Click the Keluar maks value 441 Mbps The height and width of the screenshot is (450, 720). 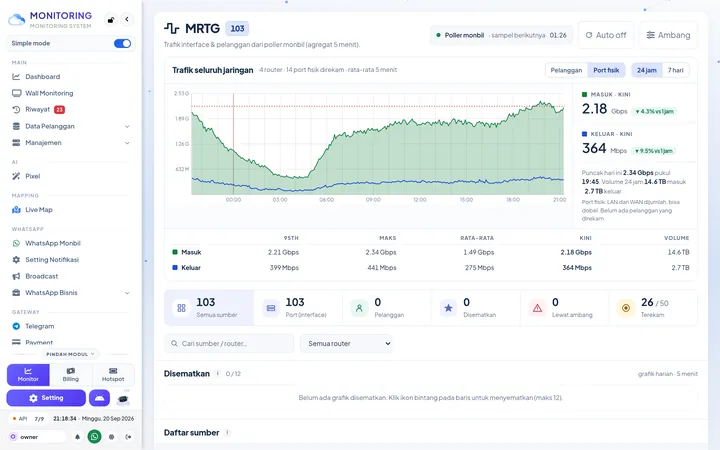point(382,268)
